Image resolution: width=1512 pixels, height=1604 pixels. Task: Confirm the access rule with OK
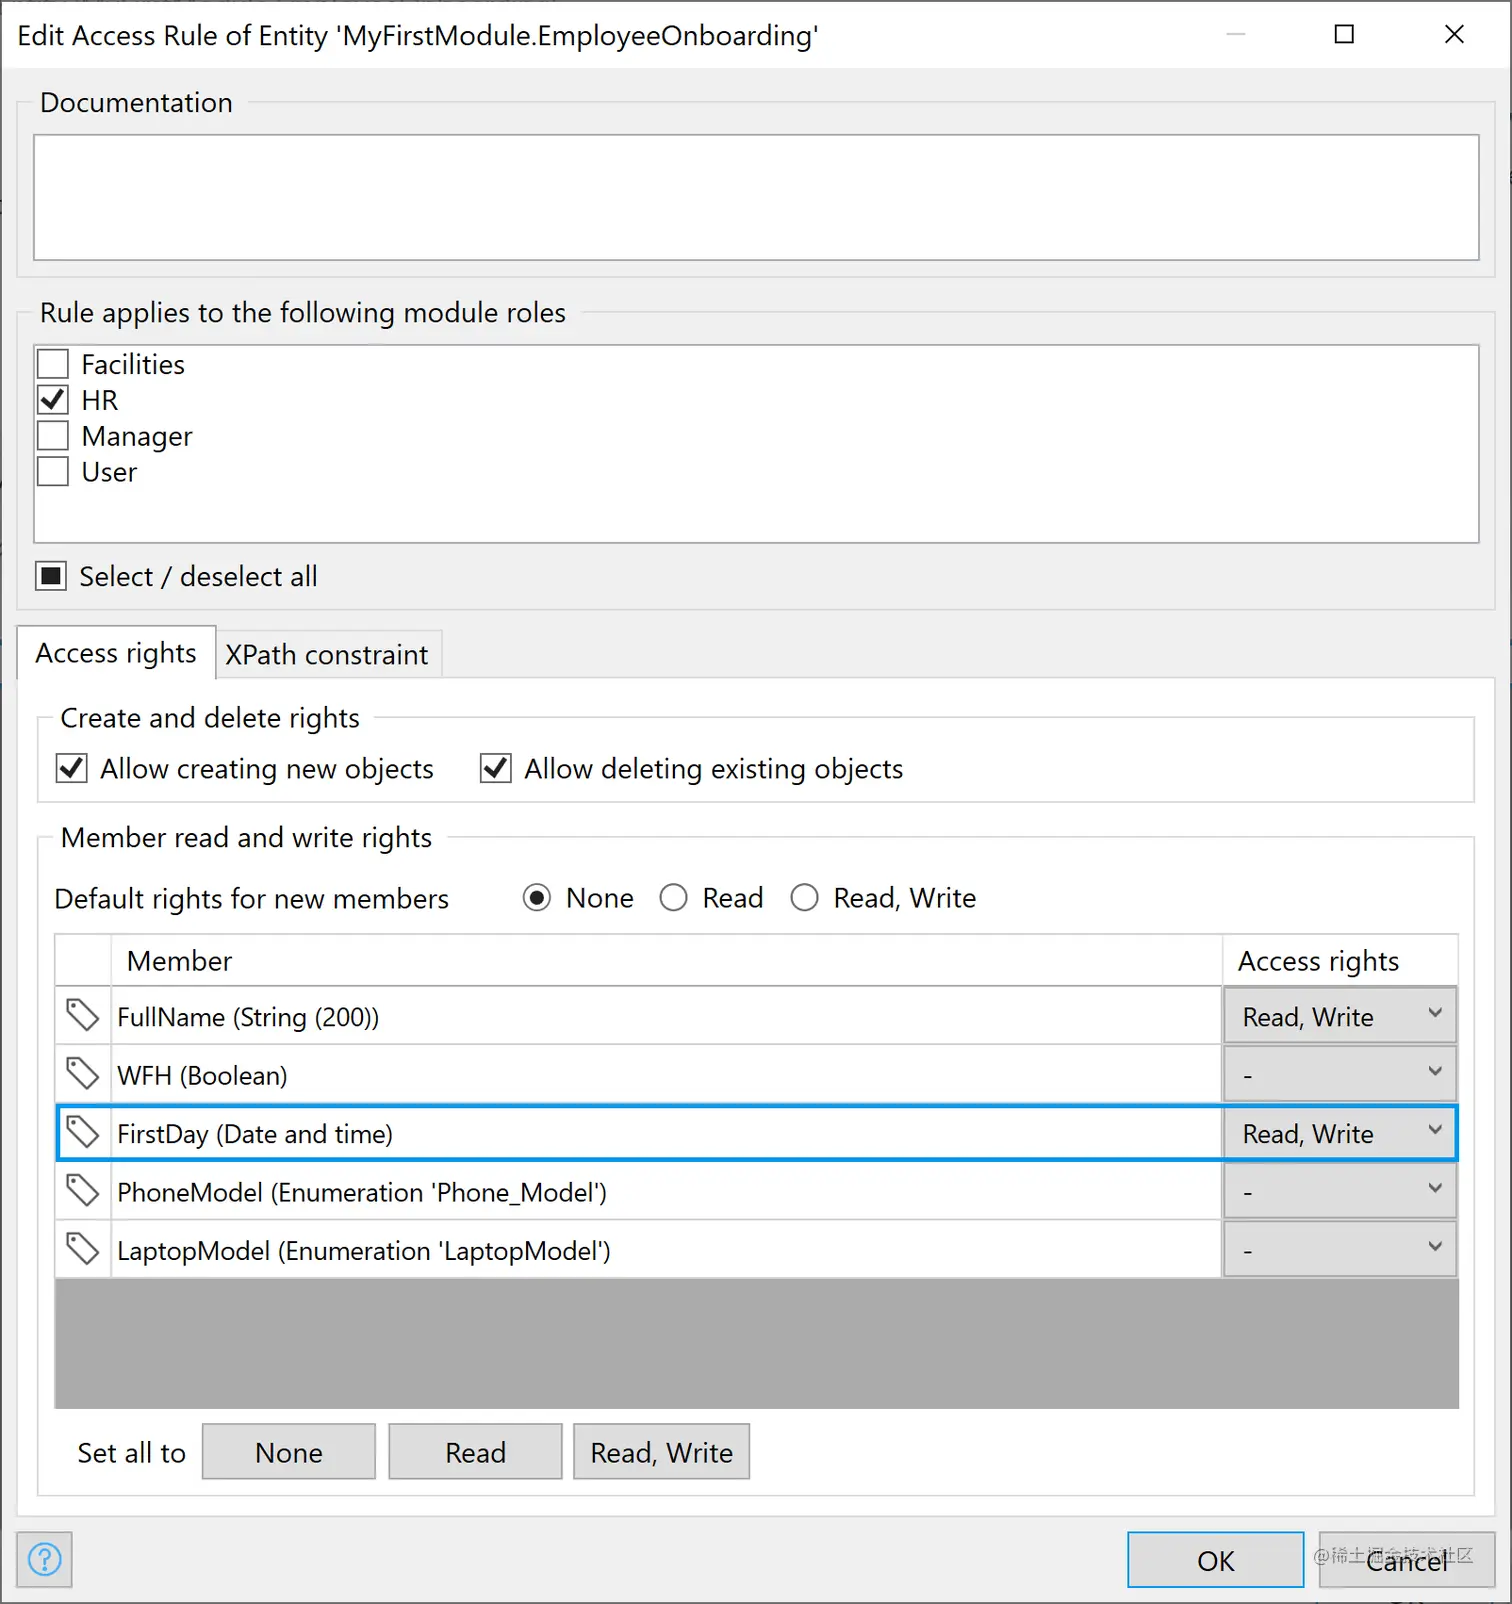point(1215,1560)
